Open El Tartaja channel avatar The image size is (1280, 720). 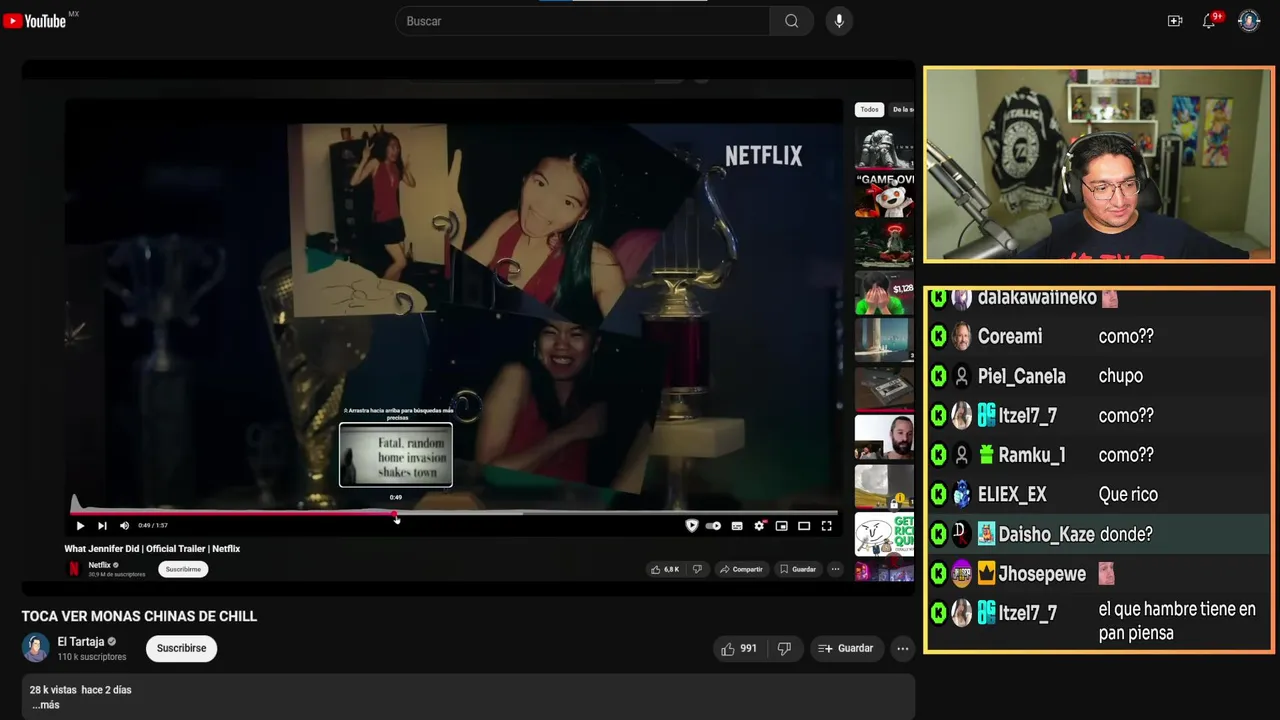pos(35,648)
